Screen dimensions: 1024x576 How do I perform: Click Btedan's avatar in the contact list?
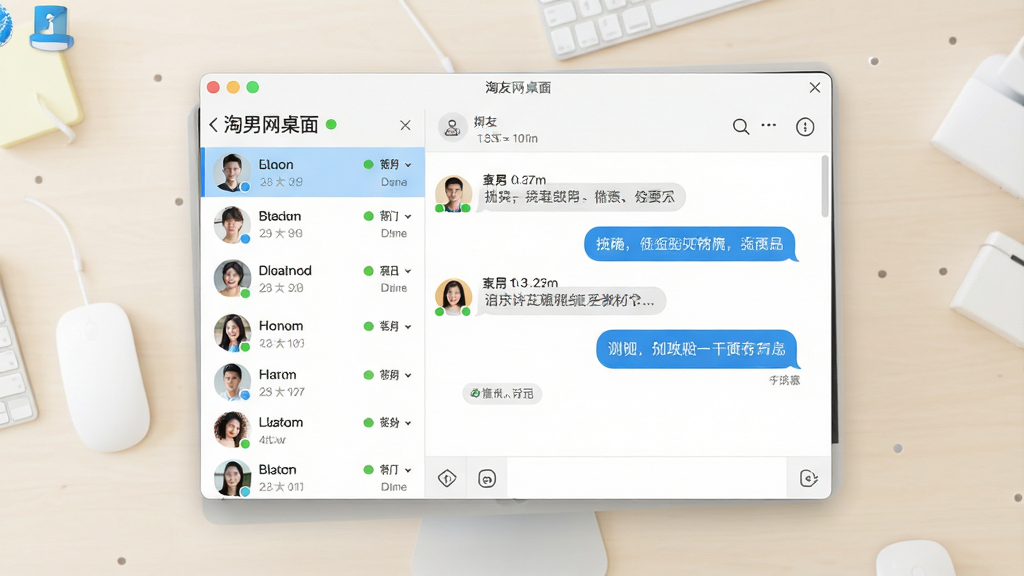point(232,225)
